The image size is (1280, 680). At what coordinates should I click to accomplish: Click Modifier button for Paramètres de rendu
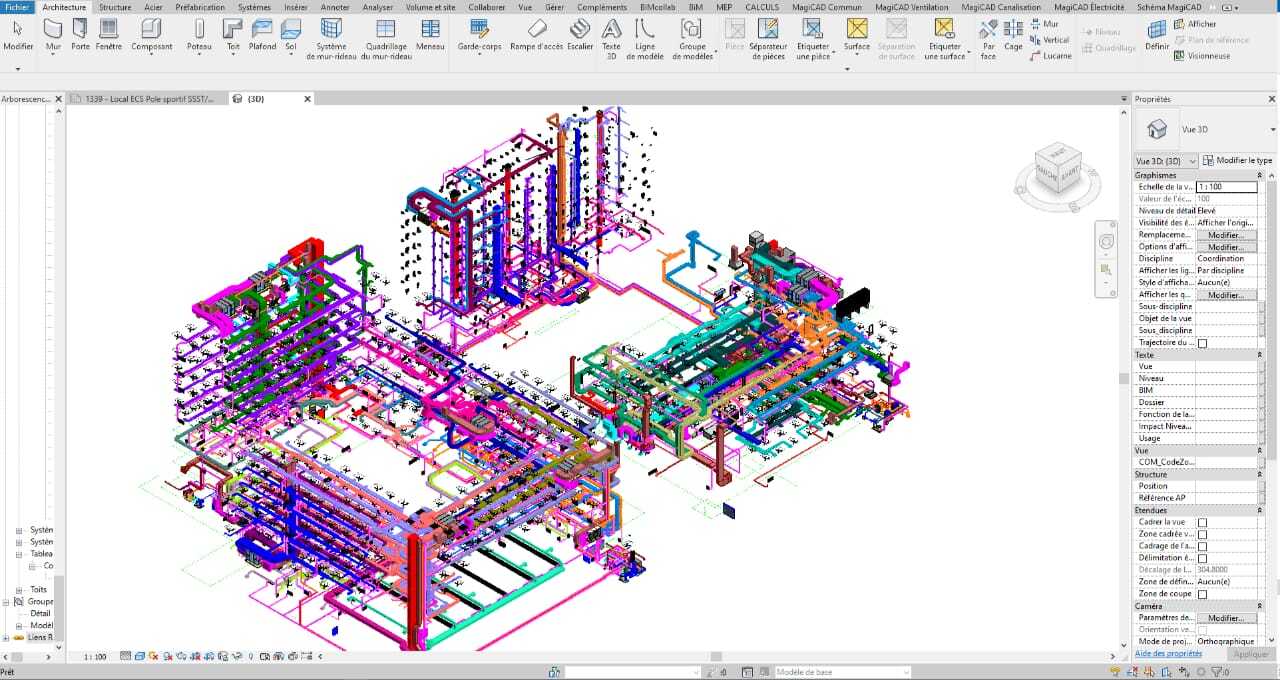click(x=1225, y=618)
